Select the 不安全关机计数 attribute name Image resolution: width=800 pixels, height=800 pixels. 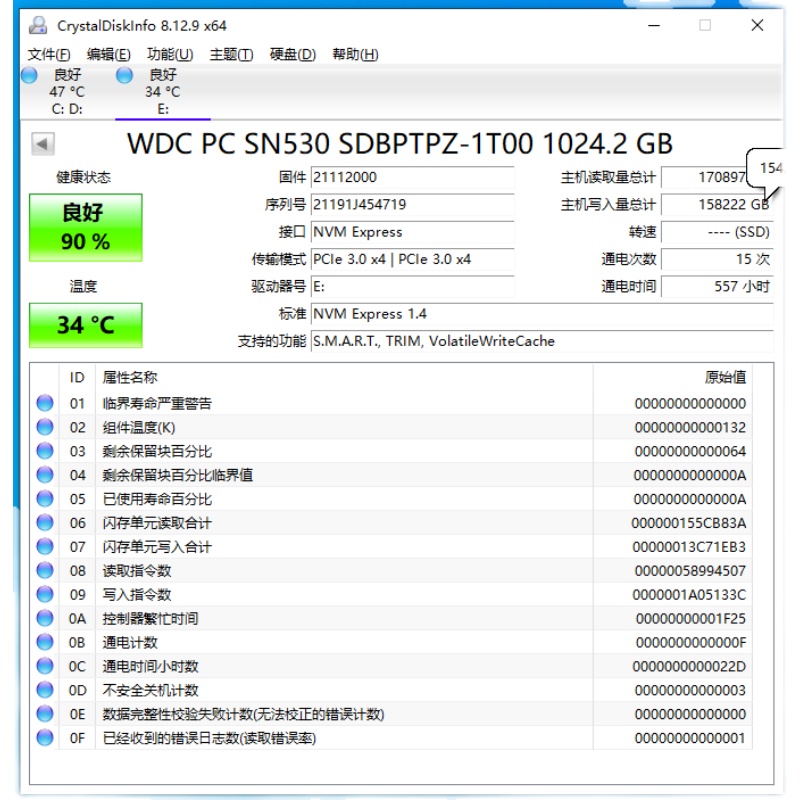point(150,690)
